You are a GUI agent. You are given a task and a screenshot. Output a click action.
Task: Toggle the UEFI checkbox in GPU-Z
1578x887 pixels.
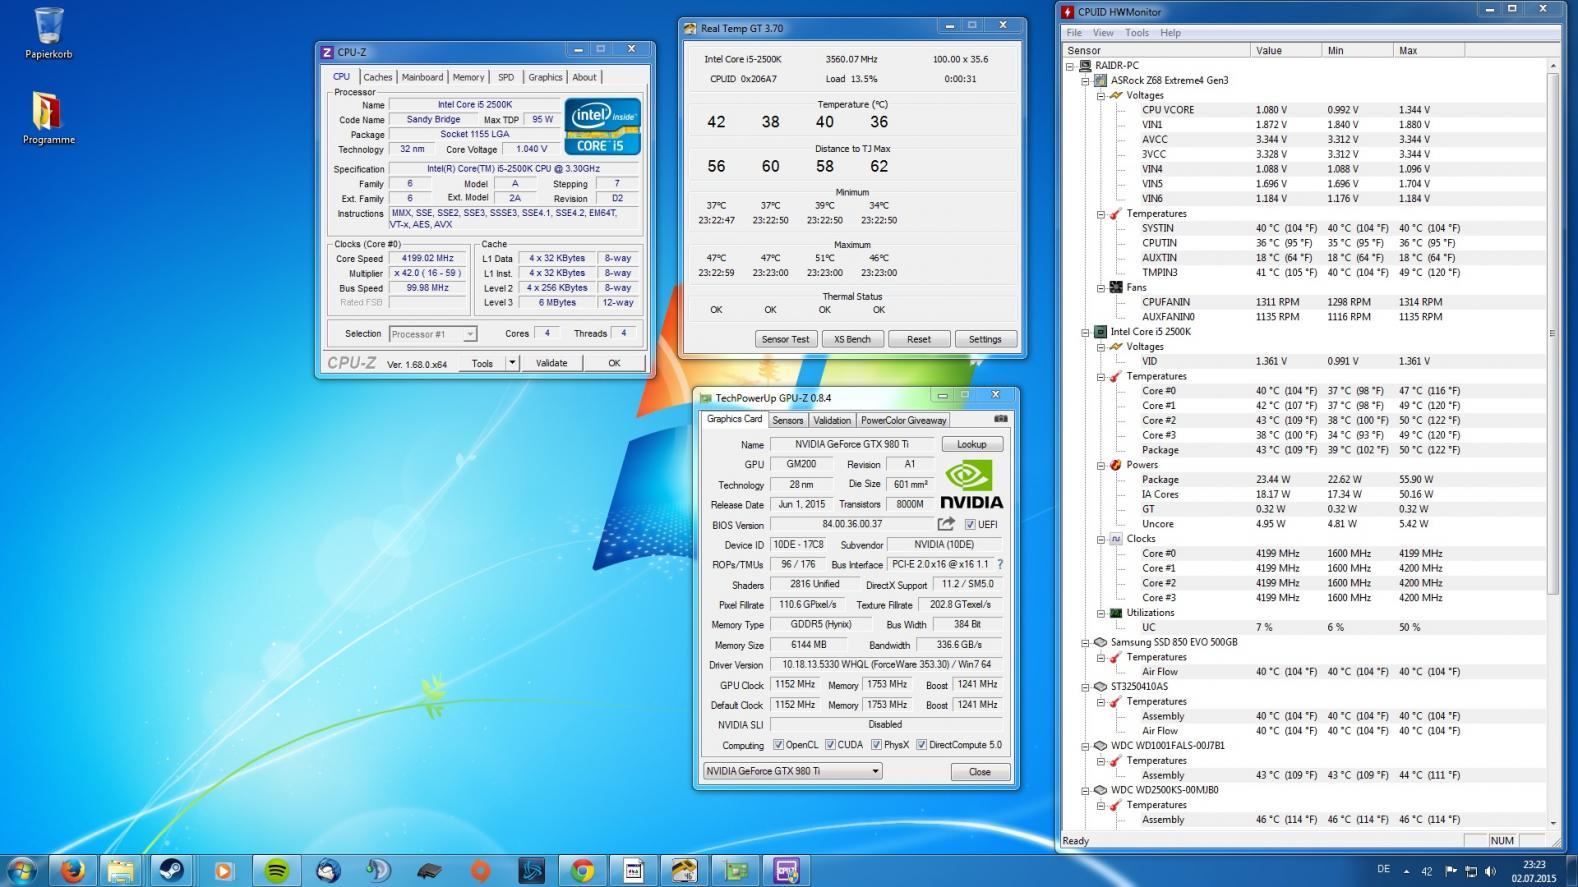point(969,525)
